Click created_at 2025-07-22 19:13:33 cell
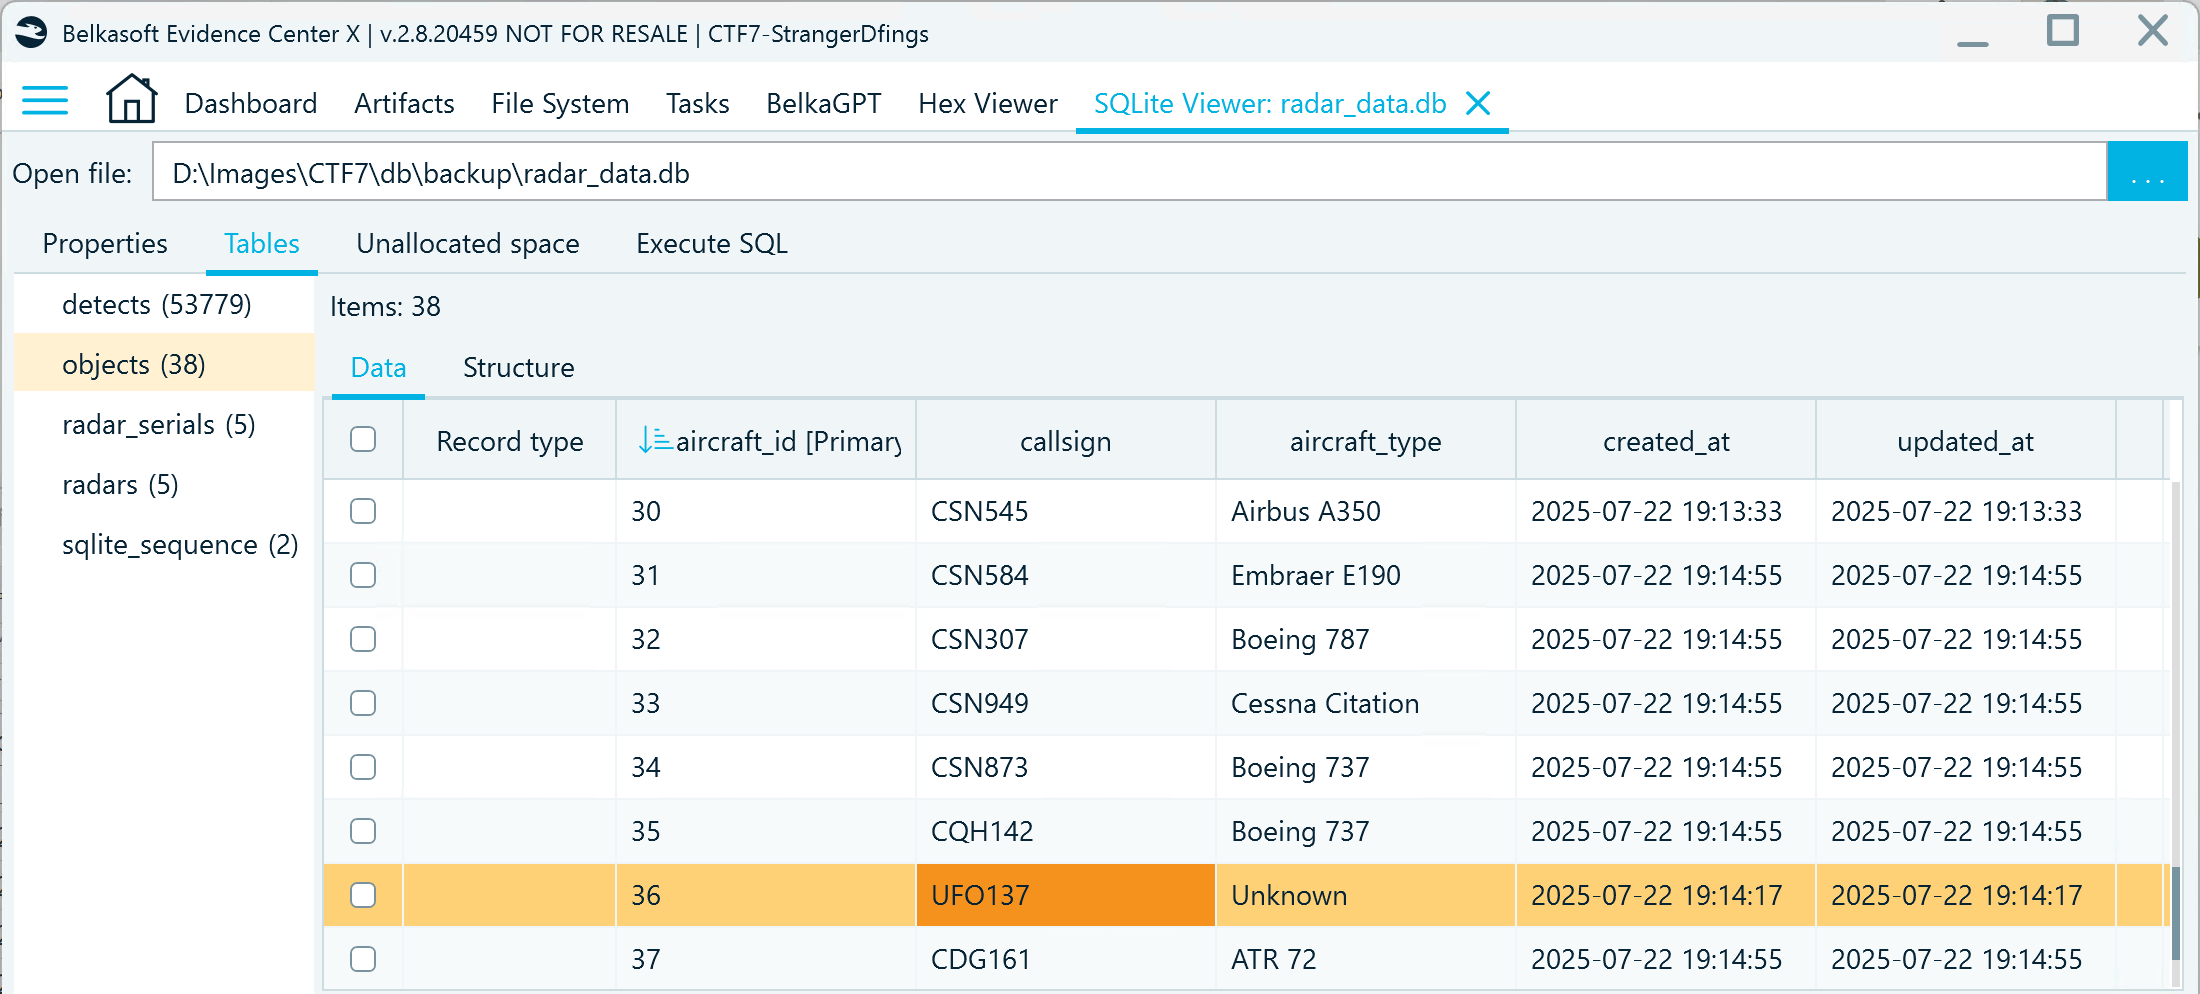 click(1666, 511)
